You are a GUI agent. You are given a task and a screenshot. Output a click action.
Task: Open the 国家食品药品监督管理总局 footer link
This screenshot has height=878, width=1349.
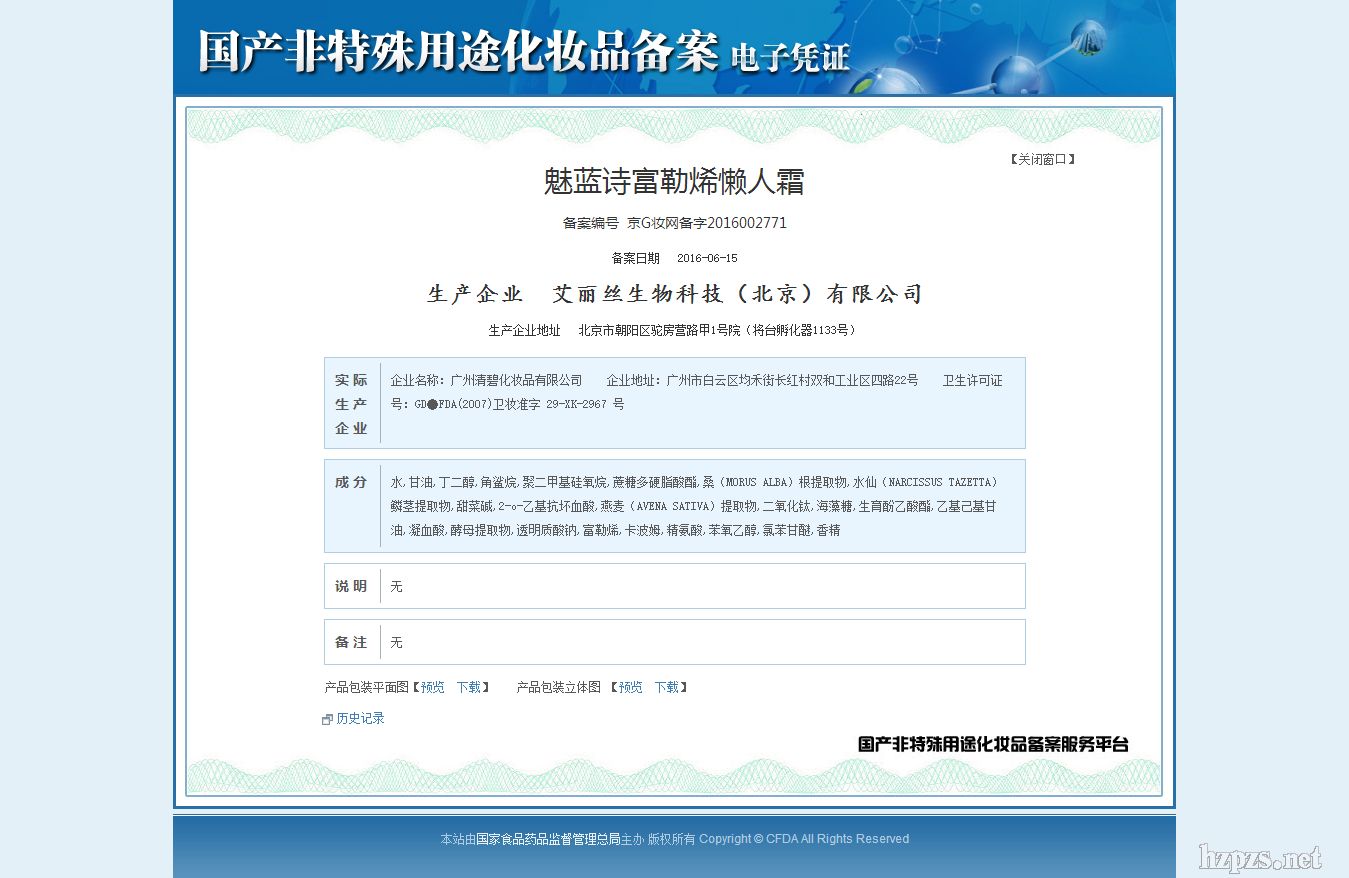coord(547,839)
